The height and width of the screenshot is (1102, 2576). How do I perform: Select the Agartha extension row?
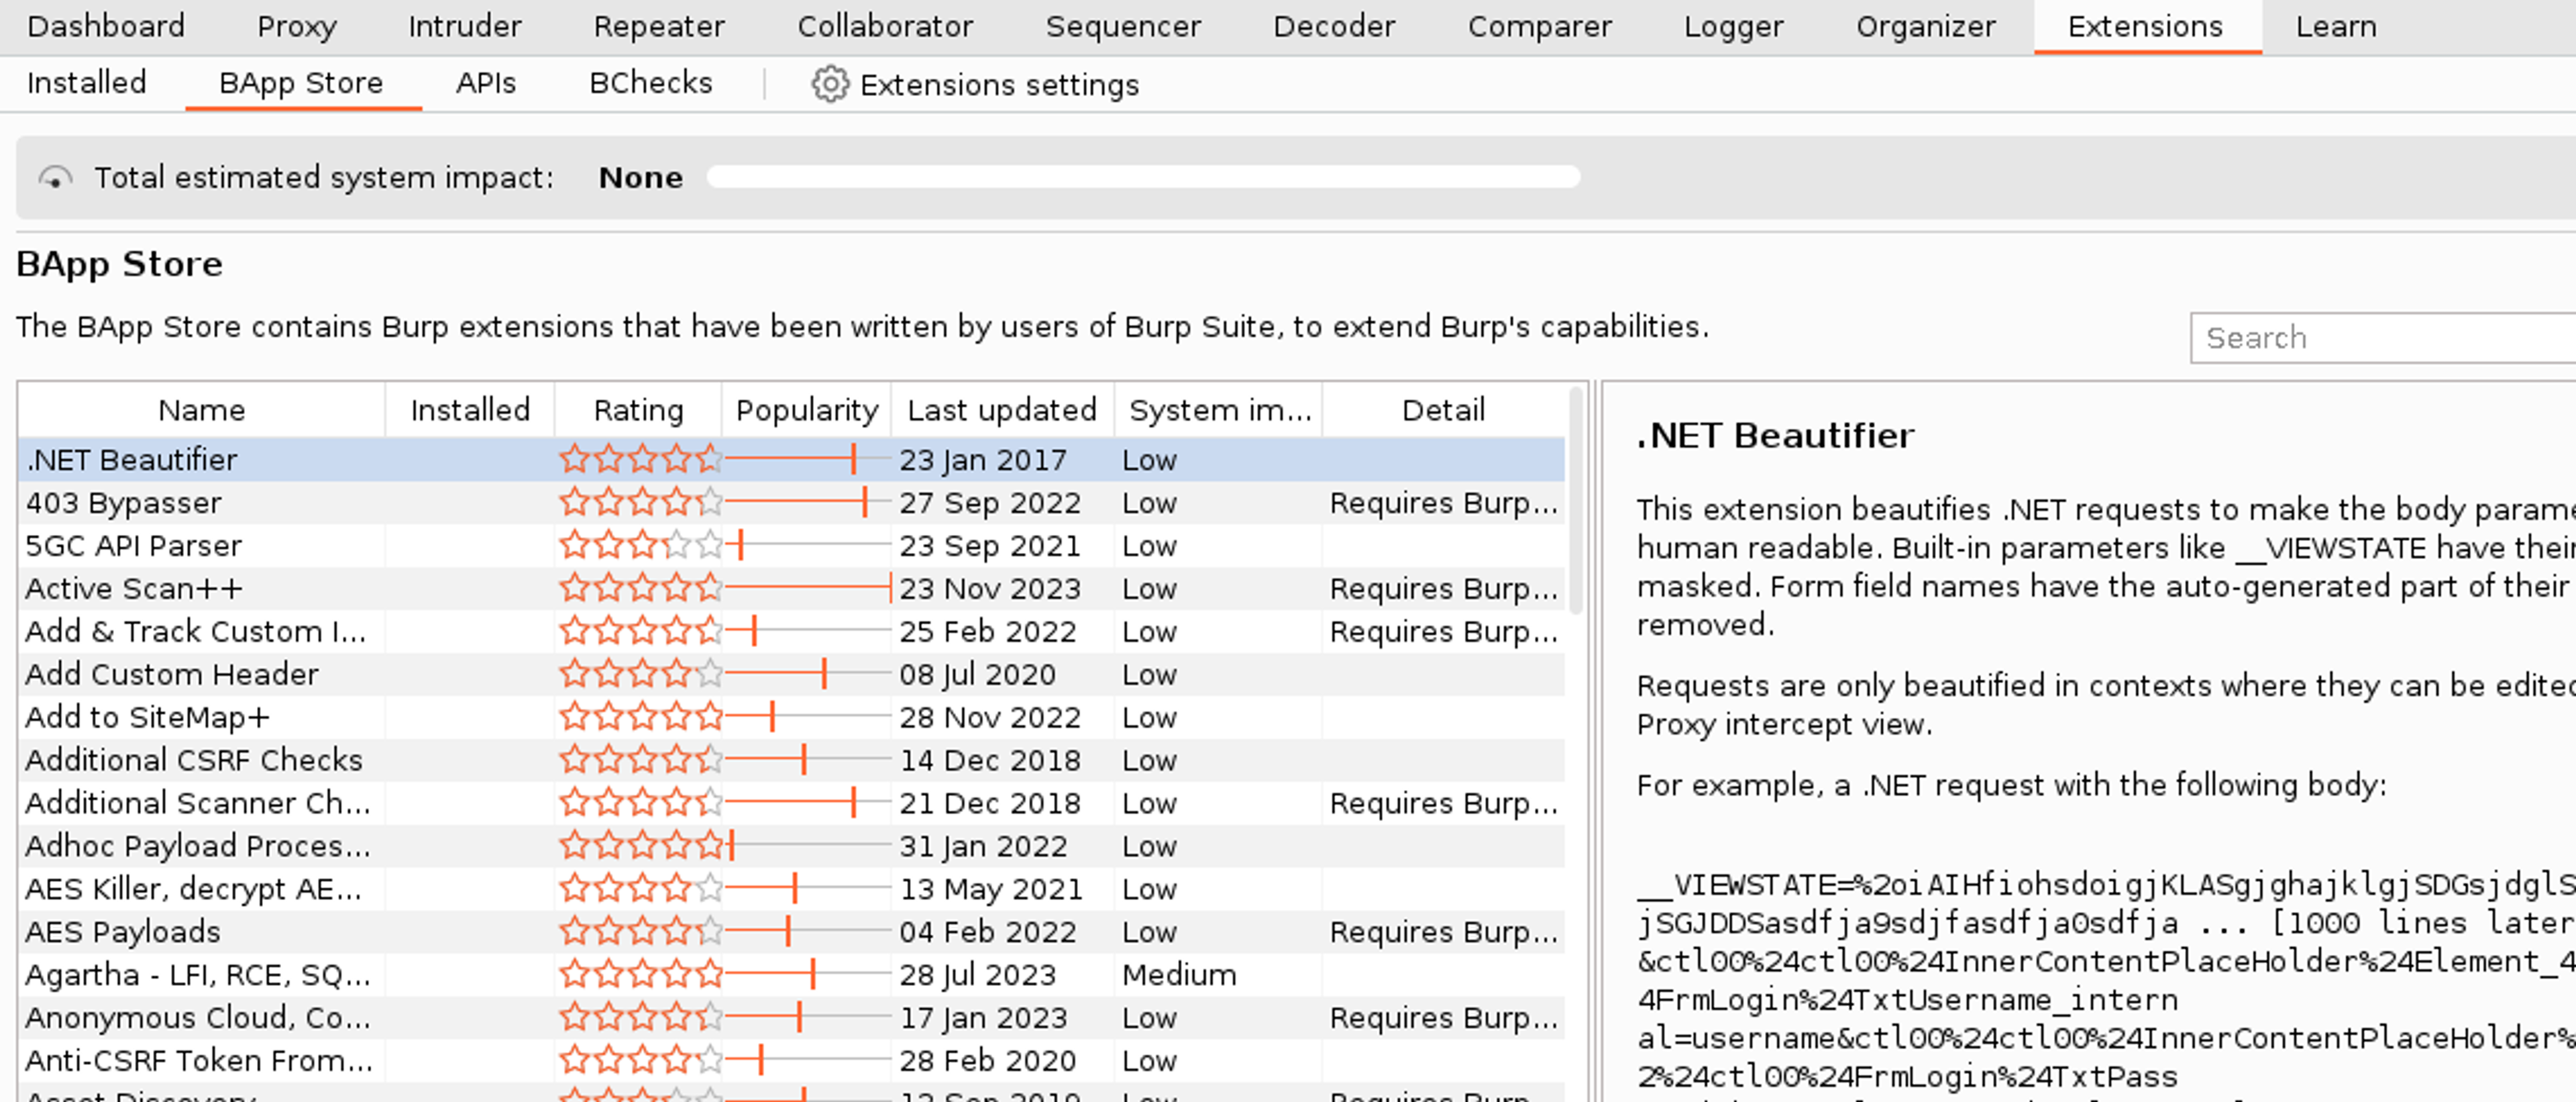click(197, 974)
